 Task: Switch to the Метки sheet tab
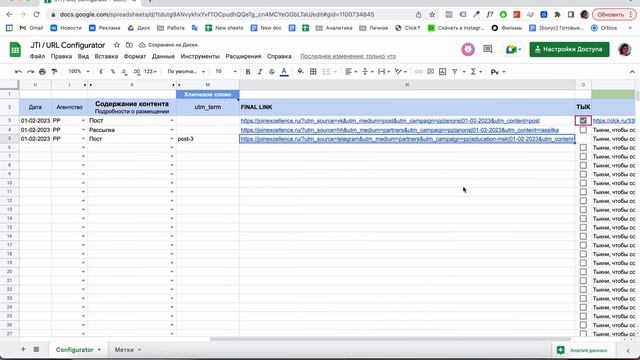[124, 350]
